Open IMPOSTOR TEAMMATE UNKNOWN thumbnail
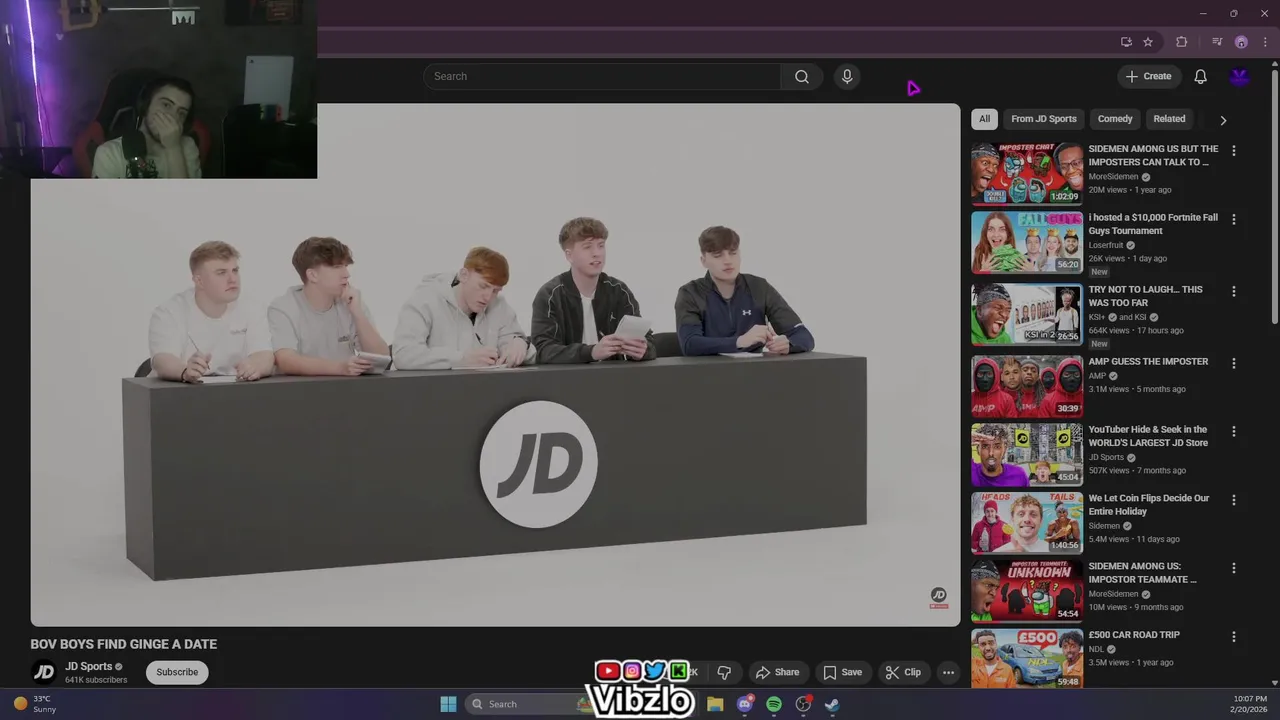Image resolution: width=1280 pixels, height=720 pixels. 1026,591
